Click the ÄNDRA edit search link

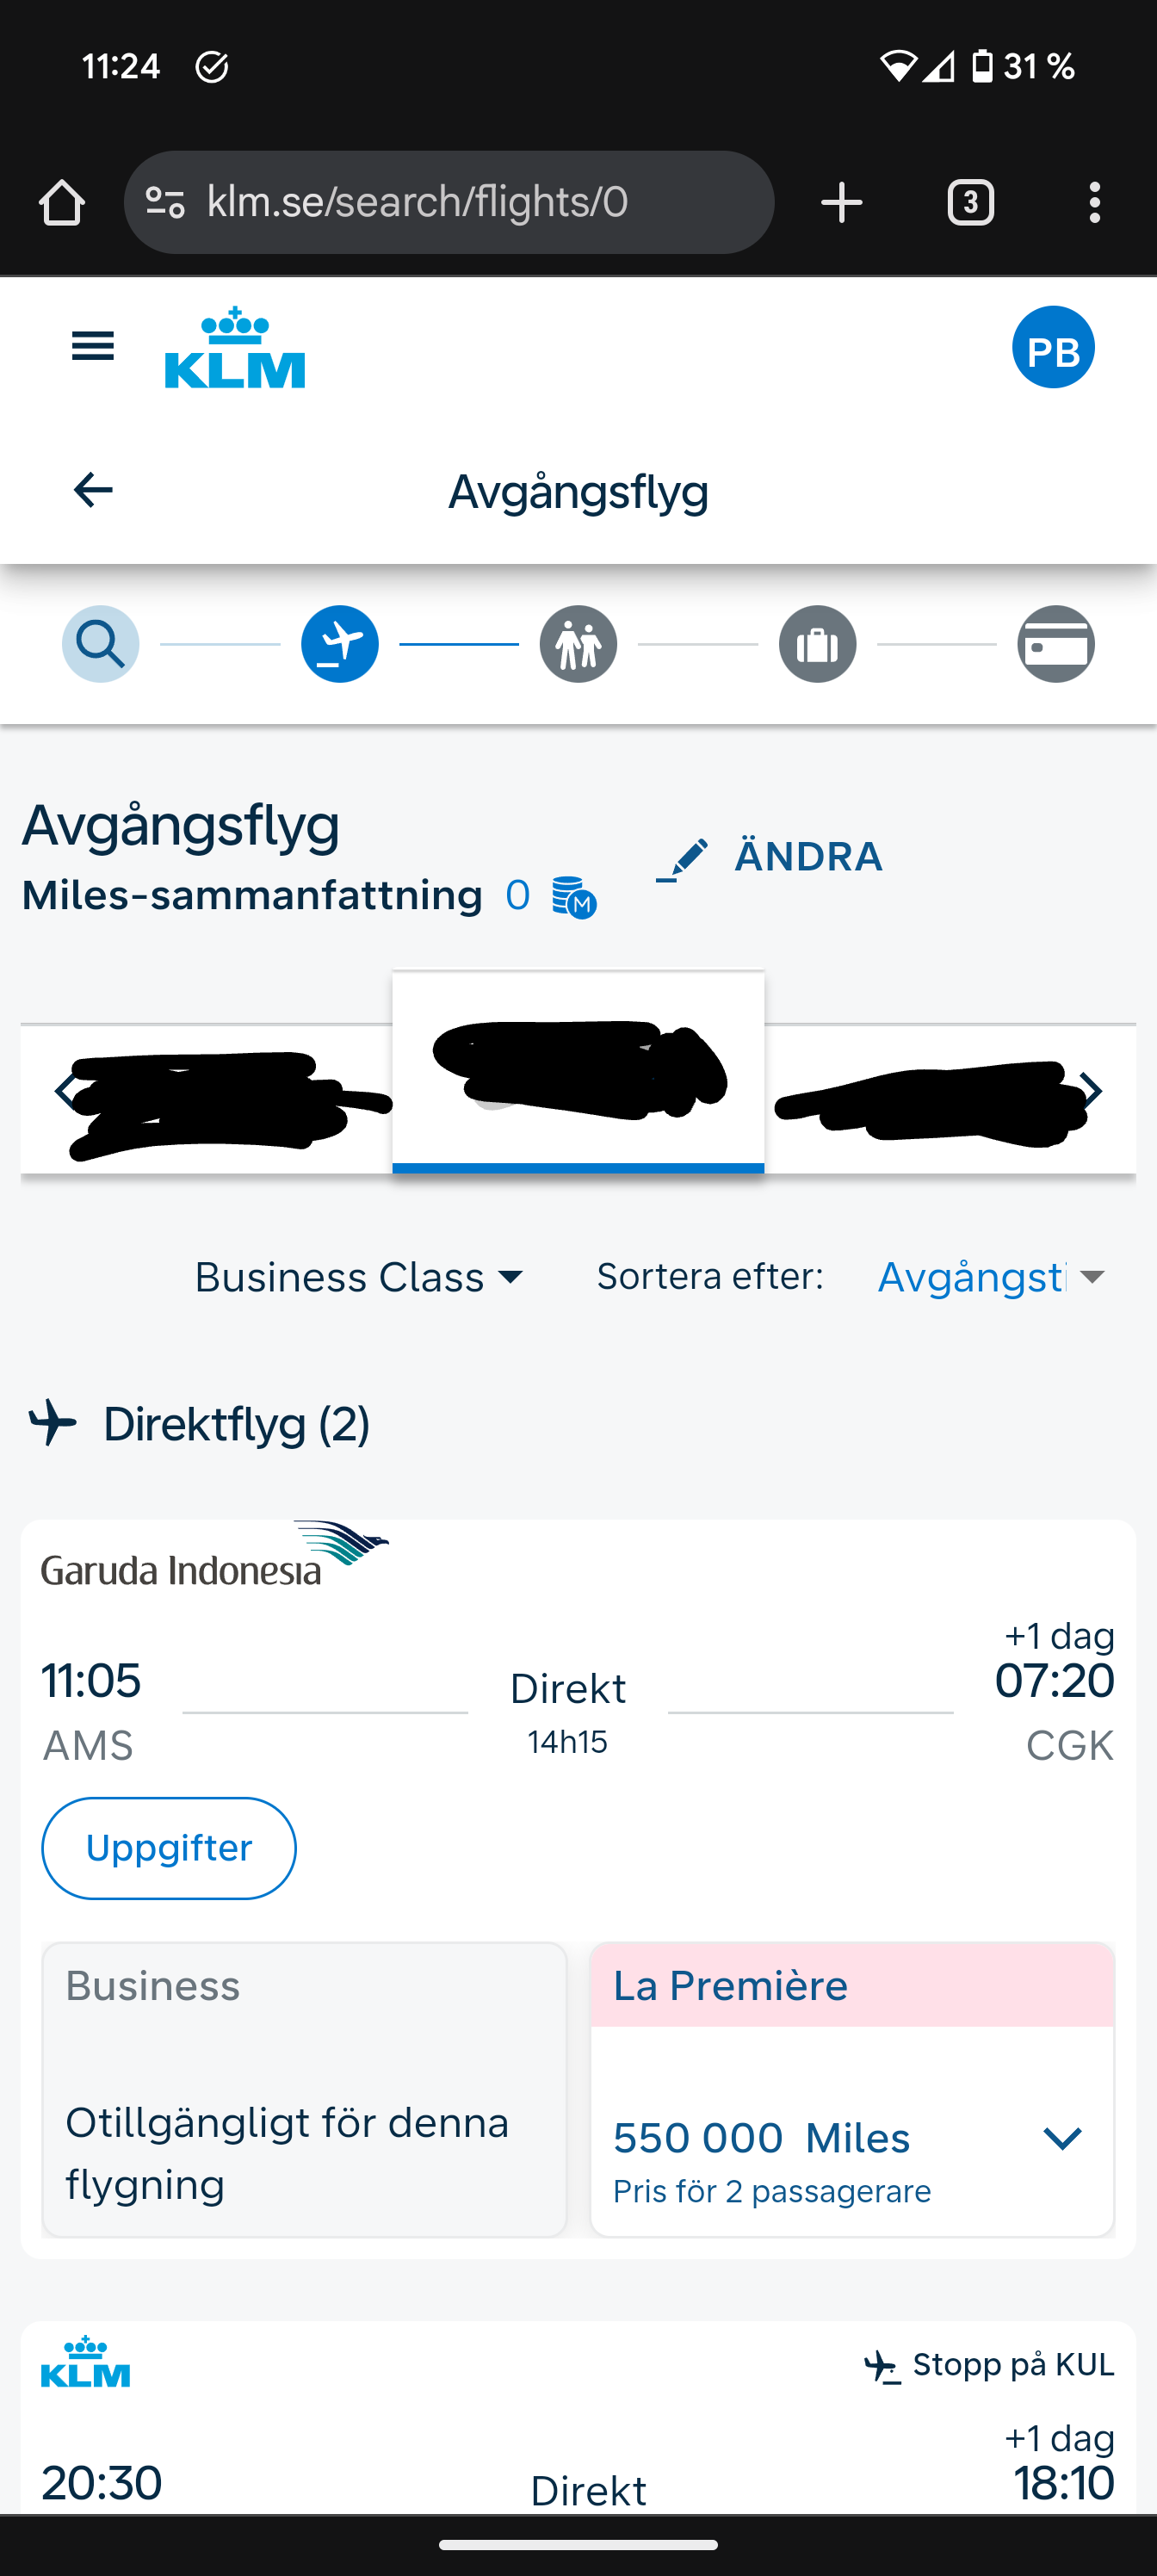point(770,858)
